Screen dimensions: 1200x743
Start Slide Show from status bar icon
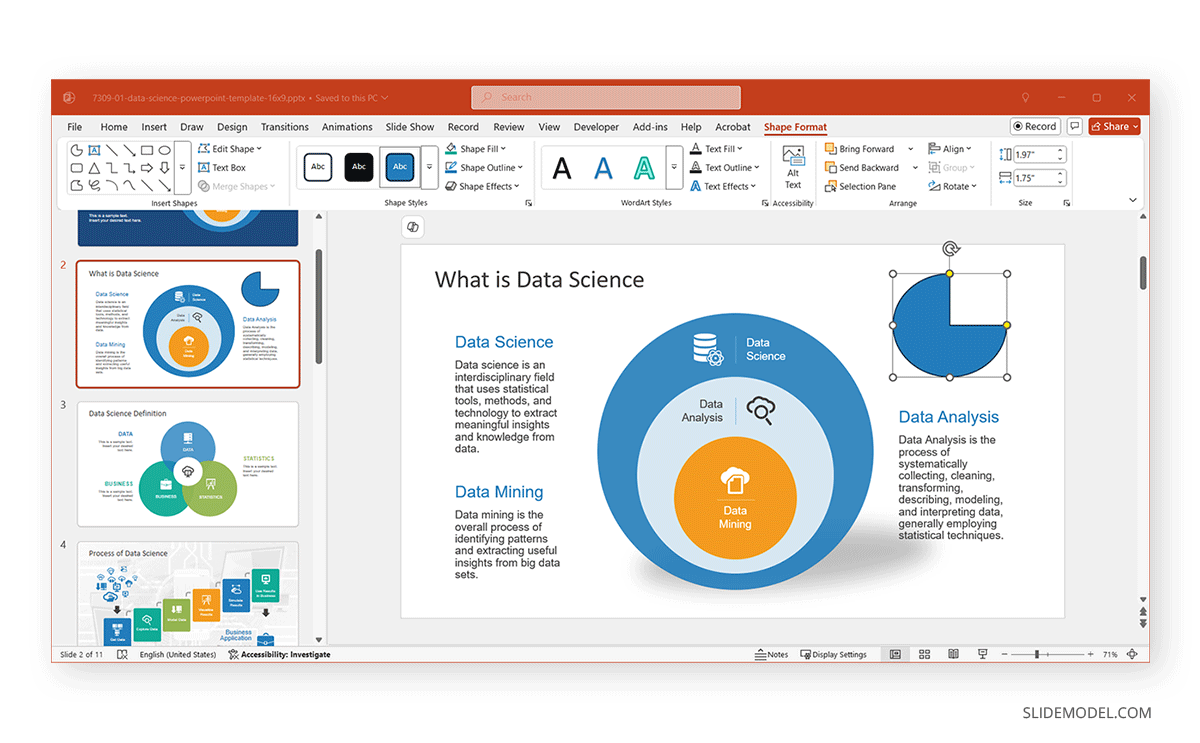[x=983, y=654]
